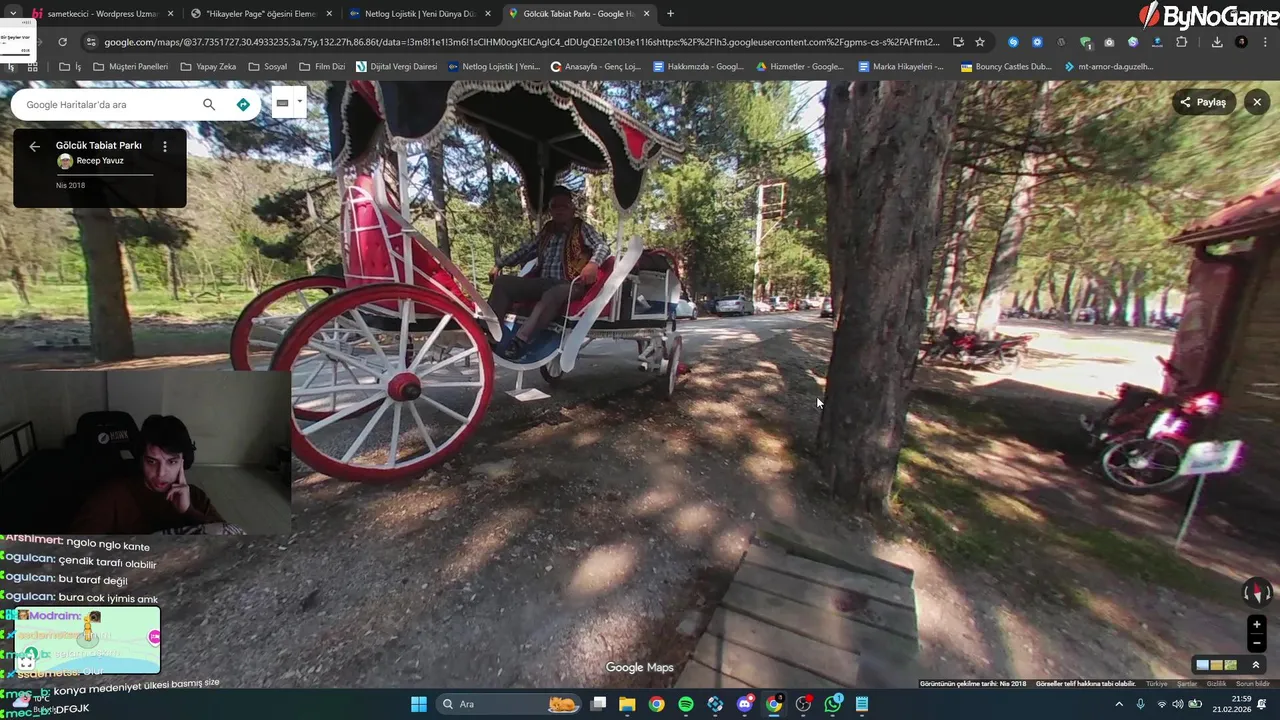Viewport: 1280px width, 720px height.
Task: Open a new browser tab
Action: pos(670,14)
